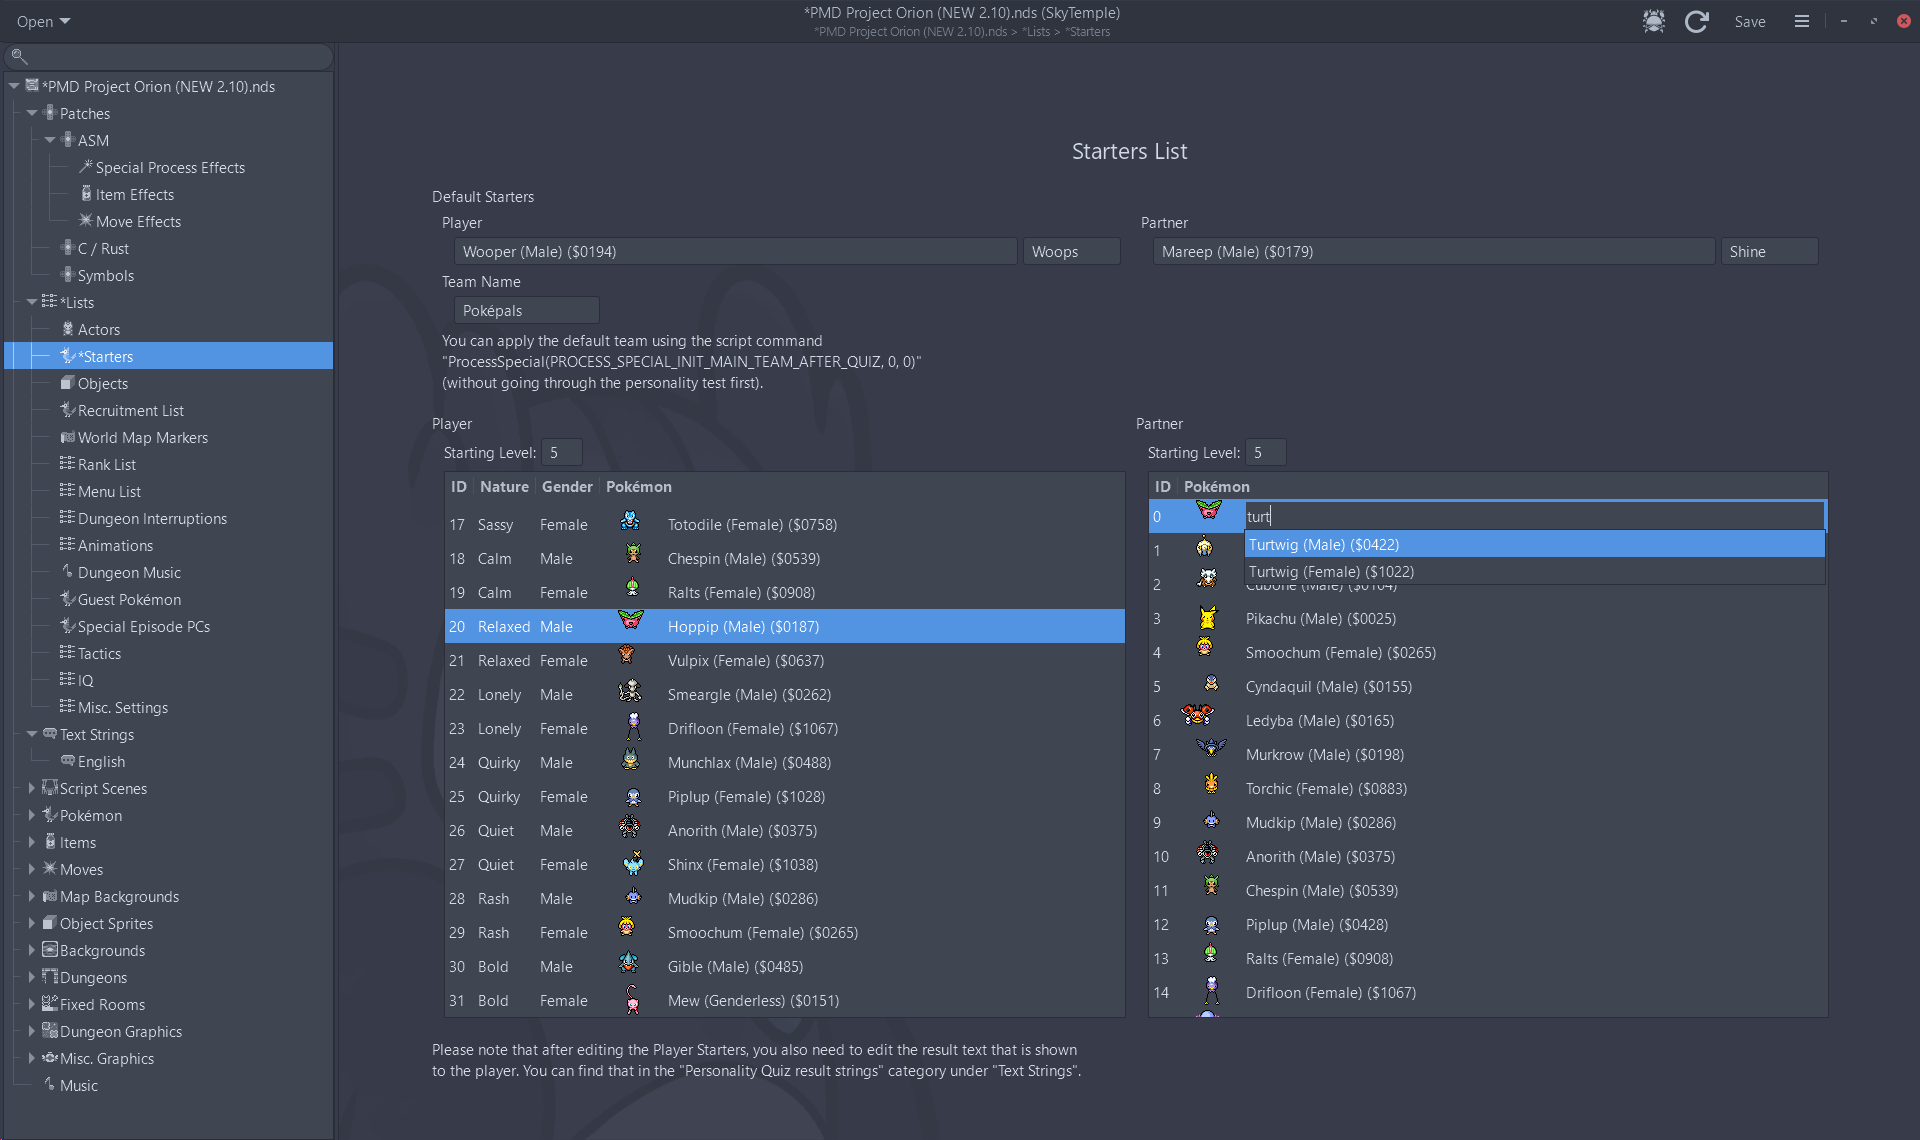
Task: Open the hamburger main menu
Action: pos(1801,21)
